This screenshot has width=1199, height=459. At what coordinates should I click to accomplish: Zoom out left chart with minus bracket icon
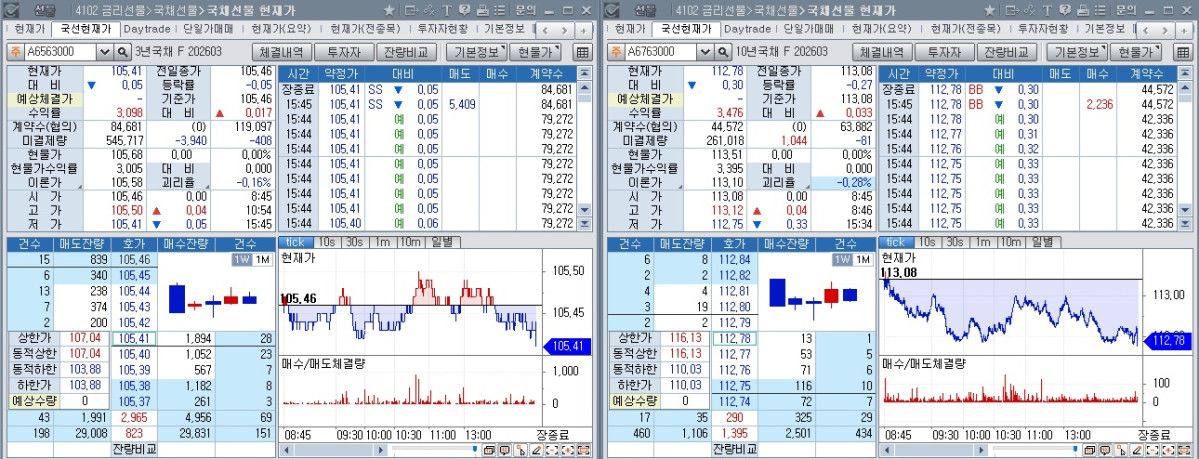(552, 450)
